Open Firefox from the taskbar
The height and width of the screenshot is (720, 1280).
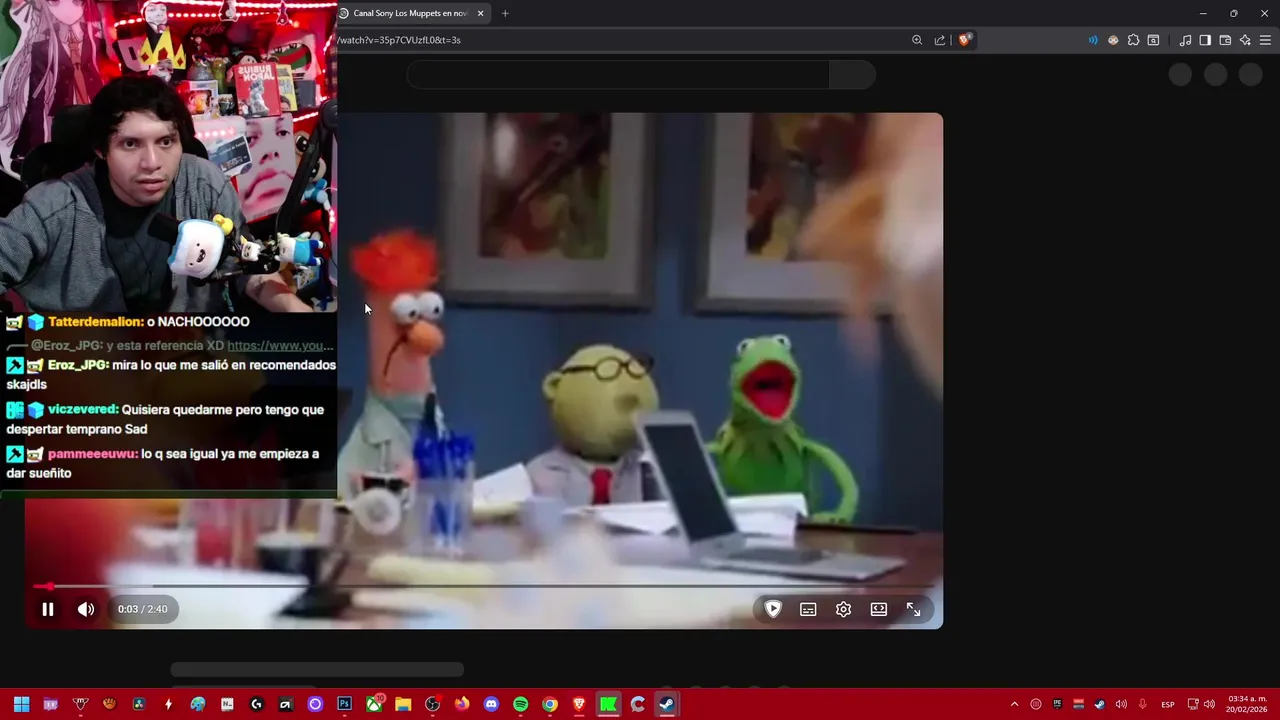point(462,704)
